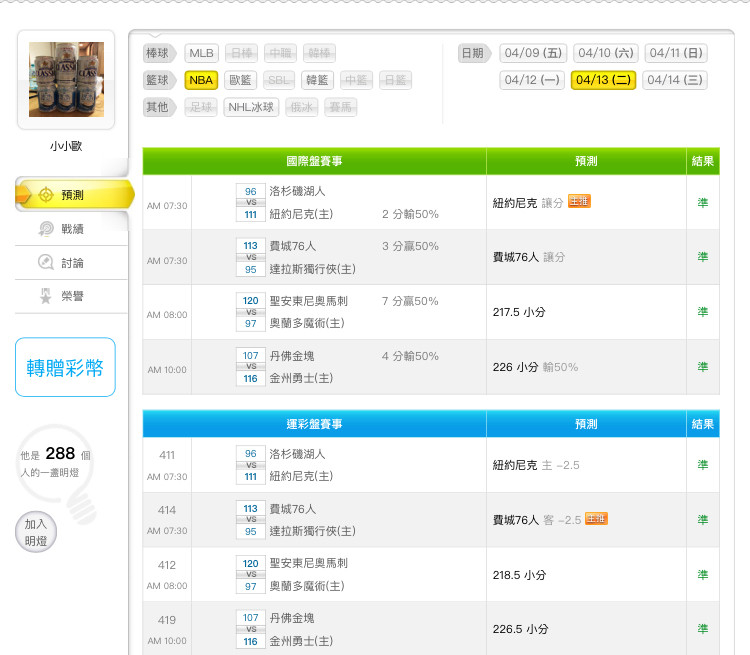Click the 準 result for 217.5 小分

coord(703,312)
